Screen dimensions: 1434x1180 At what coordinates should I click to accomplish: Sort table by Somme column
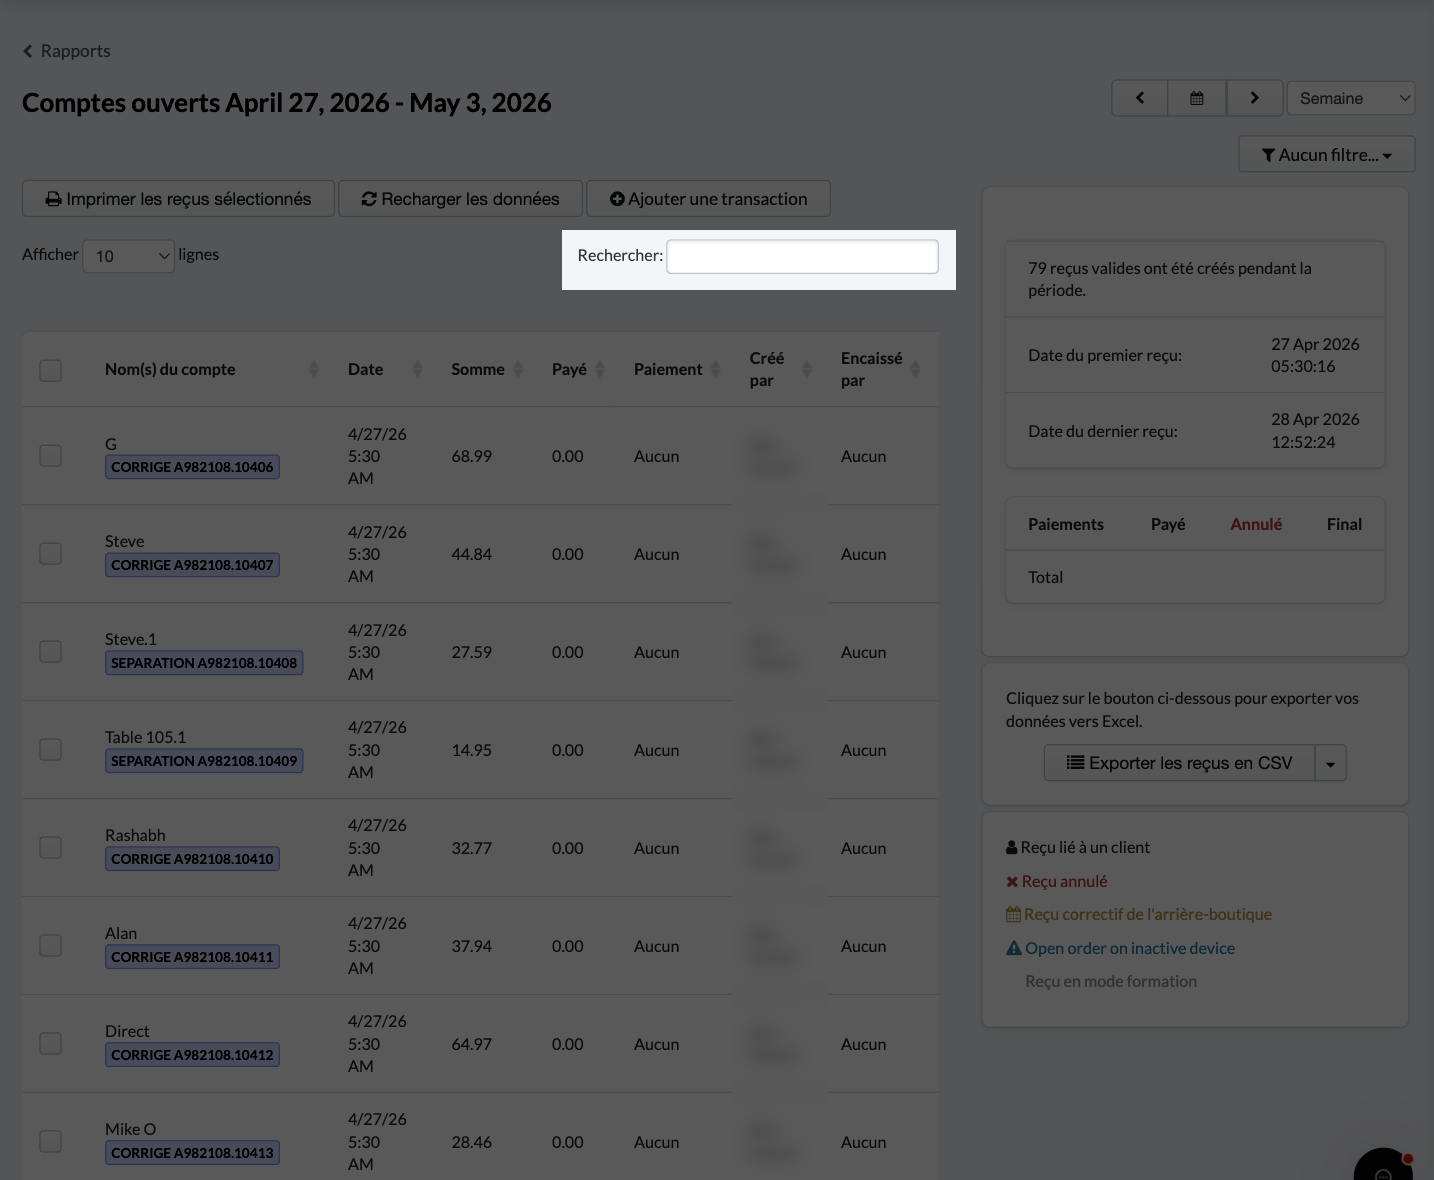487,369
